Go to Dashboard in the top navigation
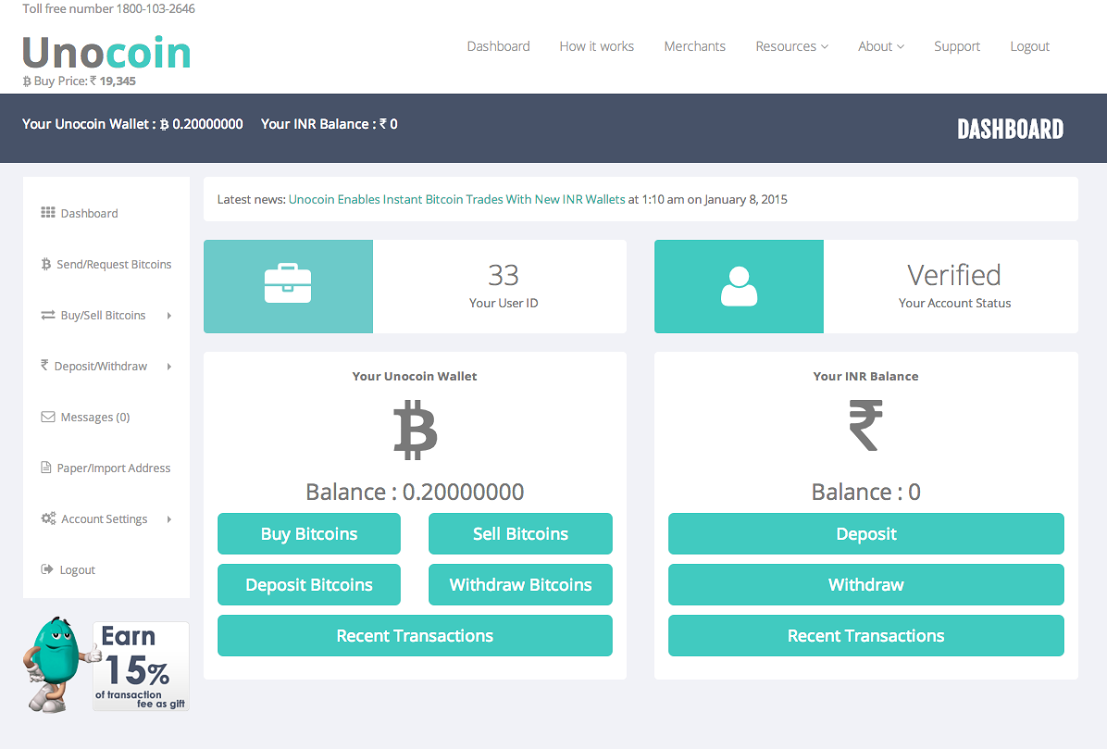 pyautogui.click(x=498, y=46)
